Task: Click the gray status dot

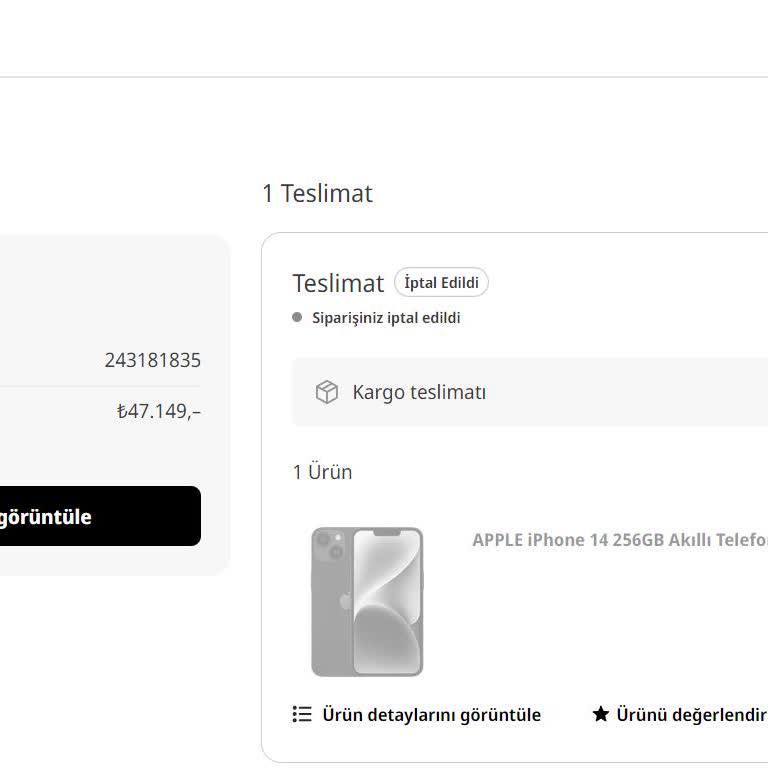Action: pyautogui.click(x=297, y=318)
